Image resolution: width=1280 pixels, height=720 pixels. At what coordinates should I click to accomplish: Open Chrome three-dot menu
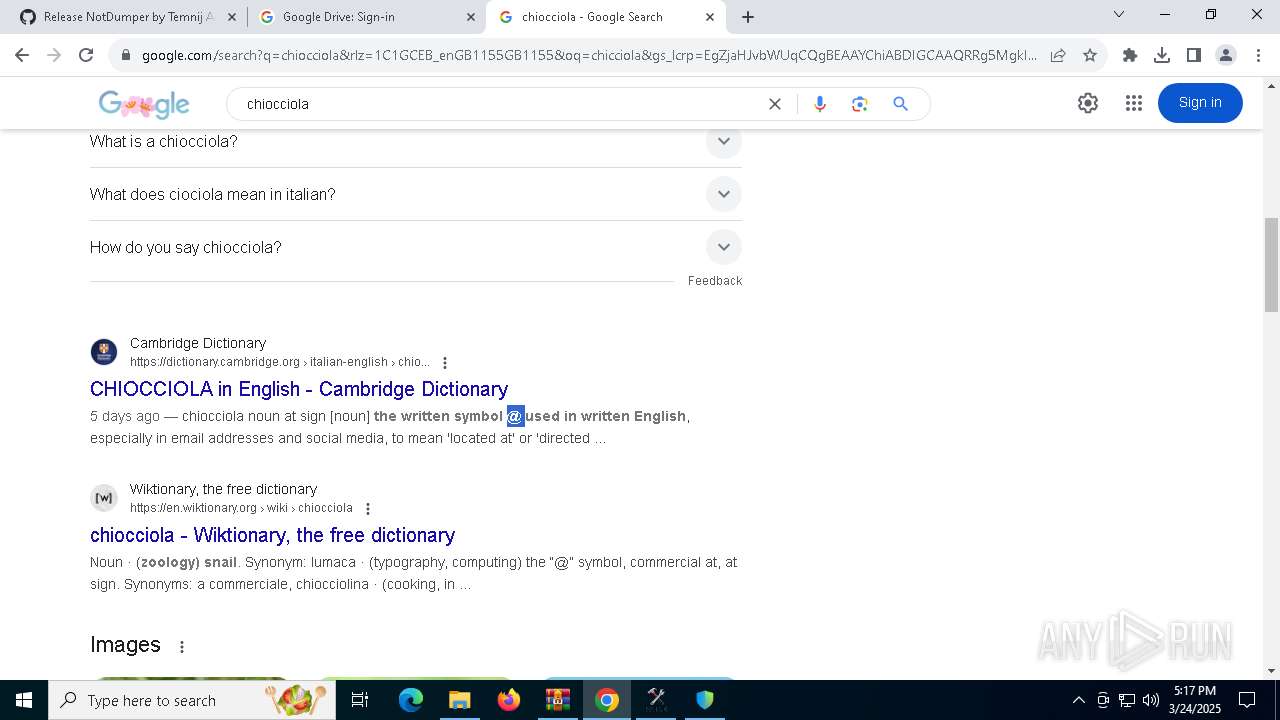pyautogui.click(x=1258, y=55)
